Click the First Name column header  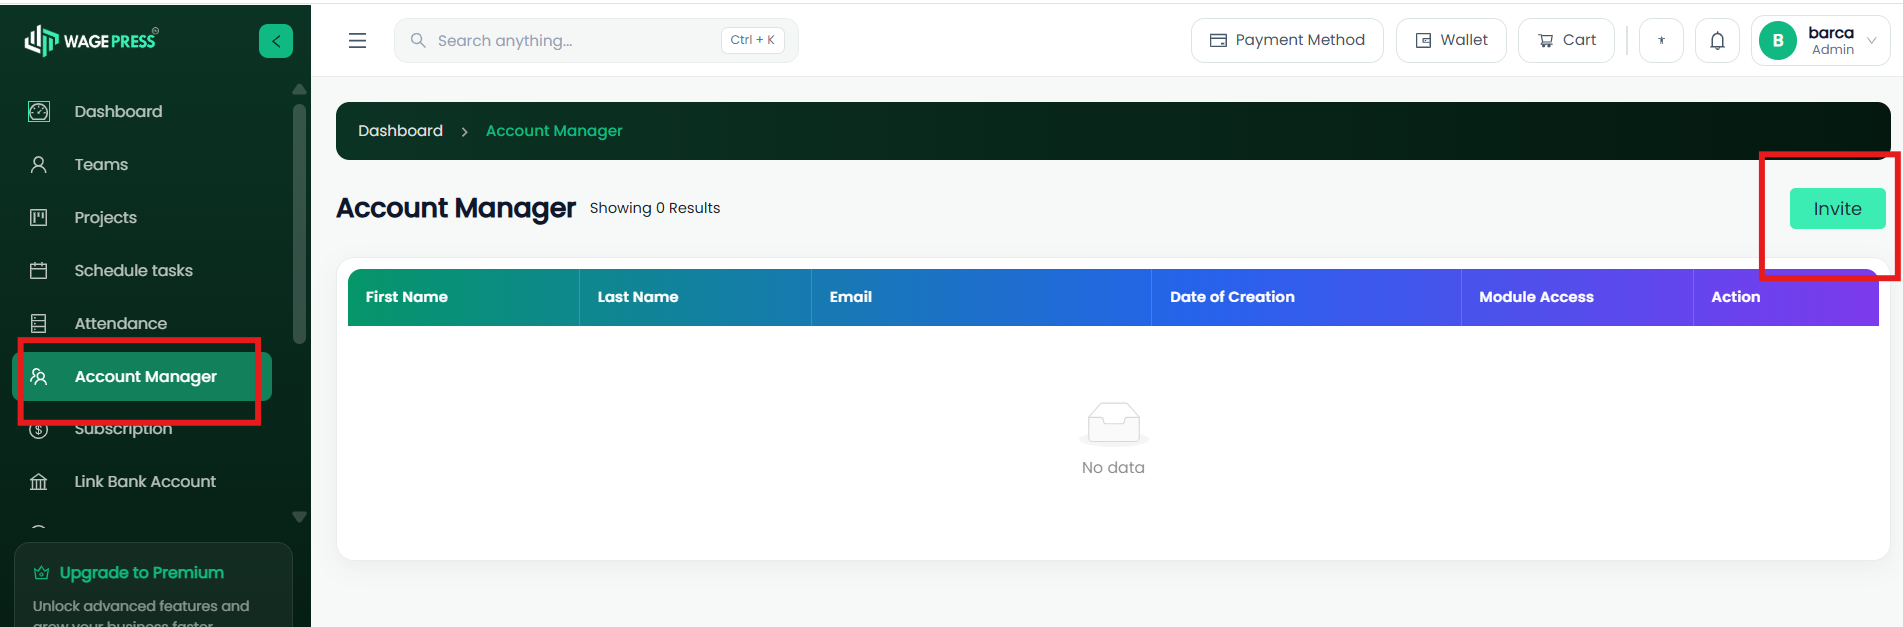[x=464, y=297]
